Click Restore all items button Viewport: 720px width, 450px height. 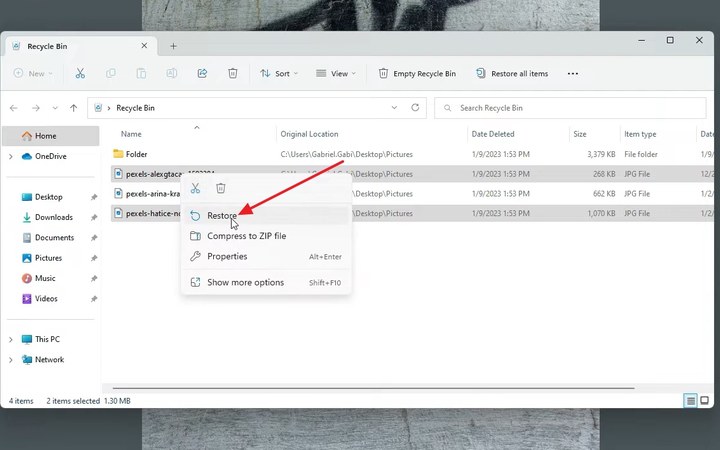coord(512,73)
